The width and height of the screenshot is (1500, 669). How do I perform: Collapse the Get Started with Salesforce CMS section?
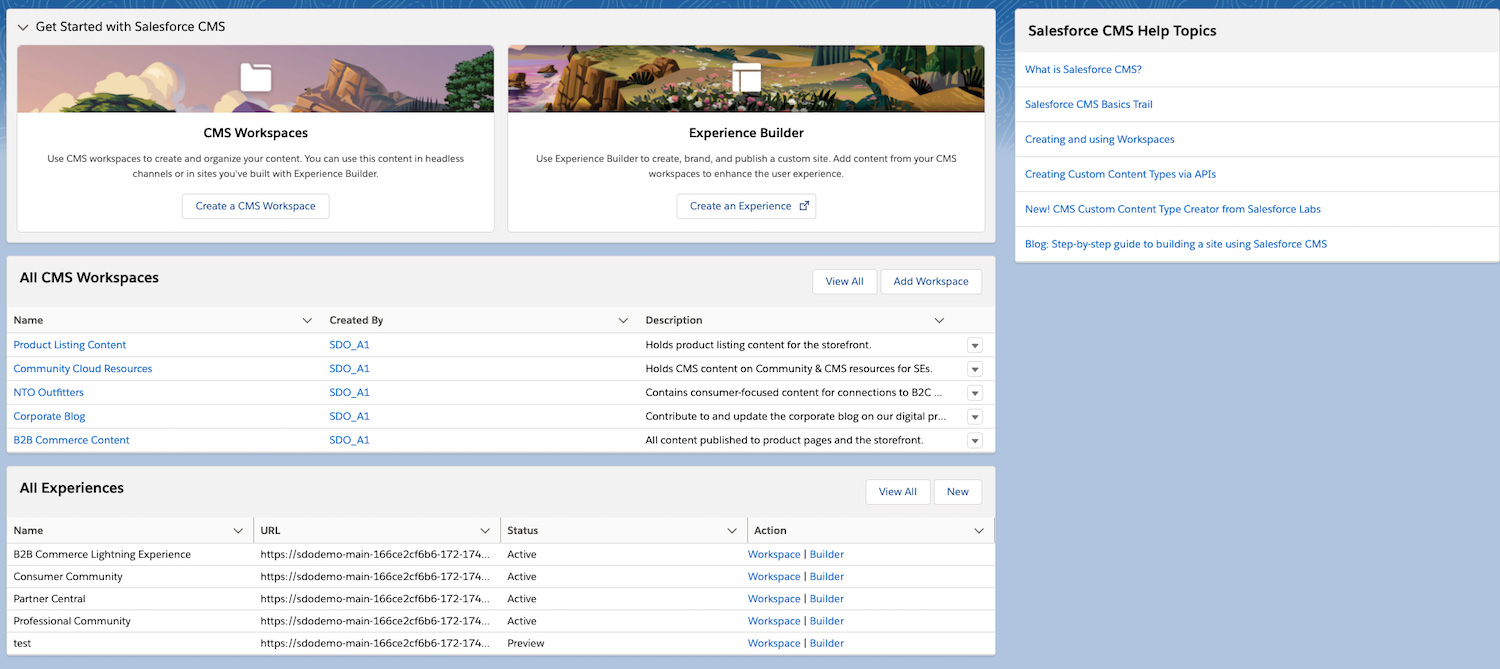23,27
